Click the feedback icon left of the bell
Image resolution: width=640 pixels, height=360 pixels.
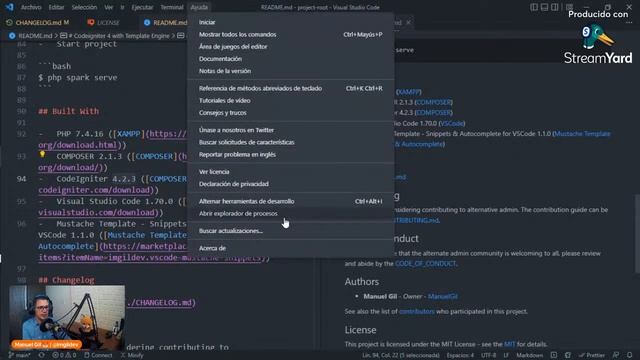click(x=616, y=355)
